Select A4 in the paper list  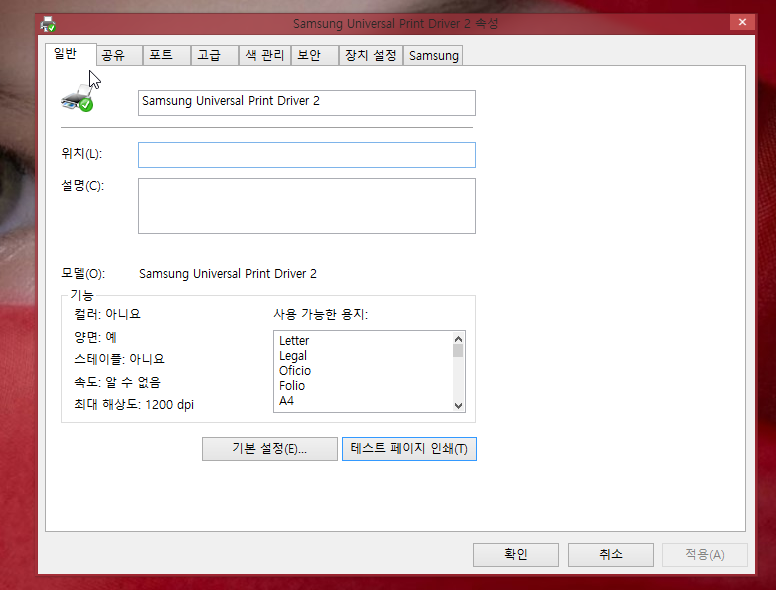point(287,400)
